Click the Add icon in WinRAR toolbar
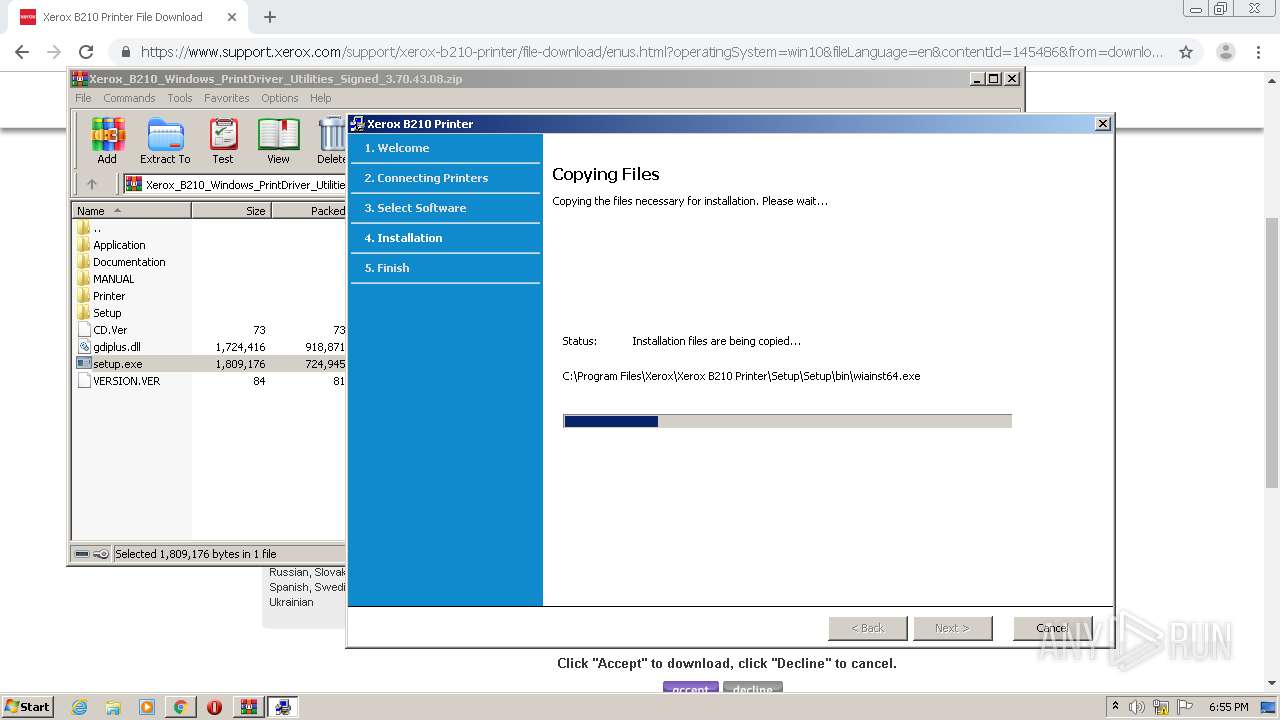Image resolution: width=1280 pixels, height=720 pixels. point(107,141)
